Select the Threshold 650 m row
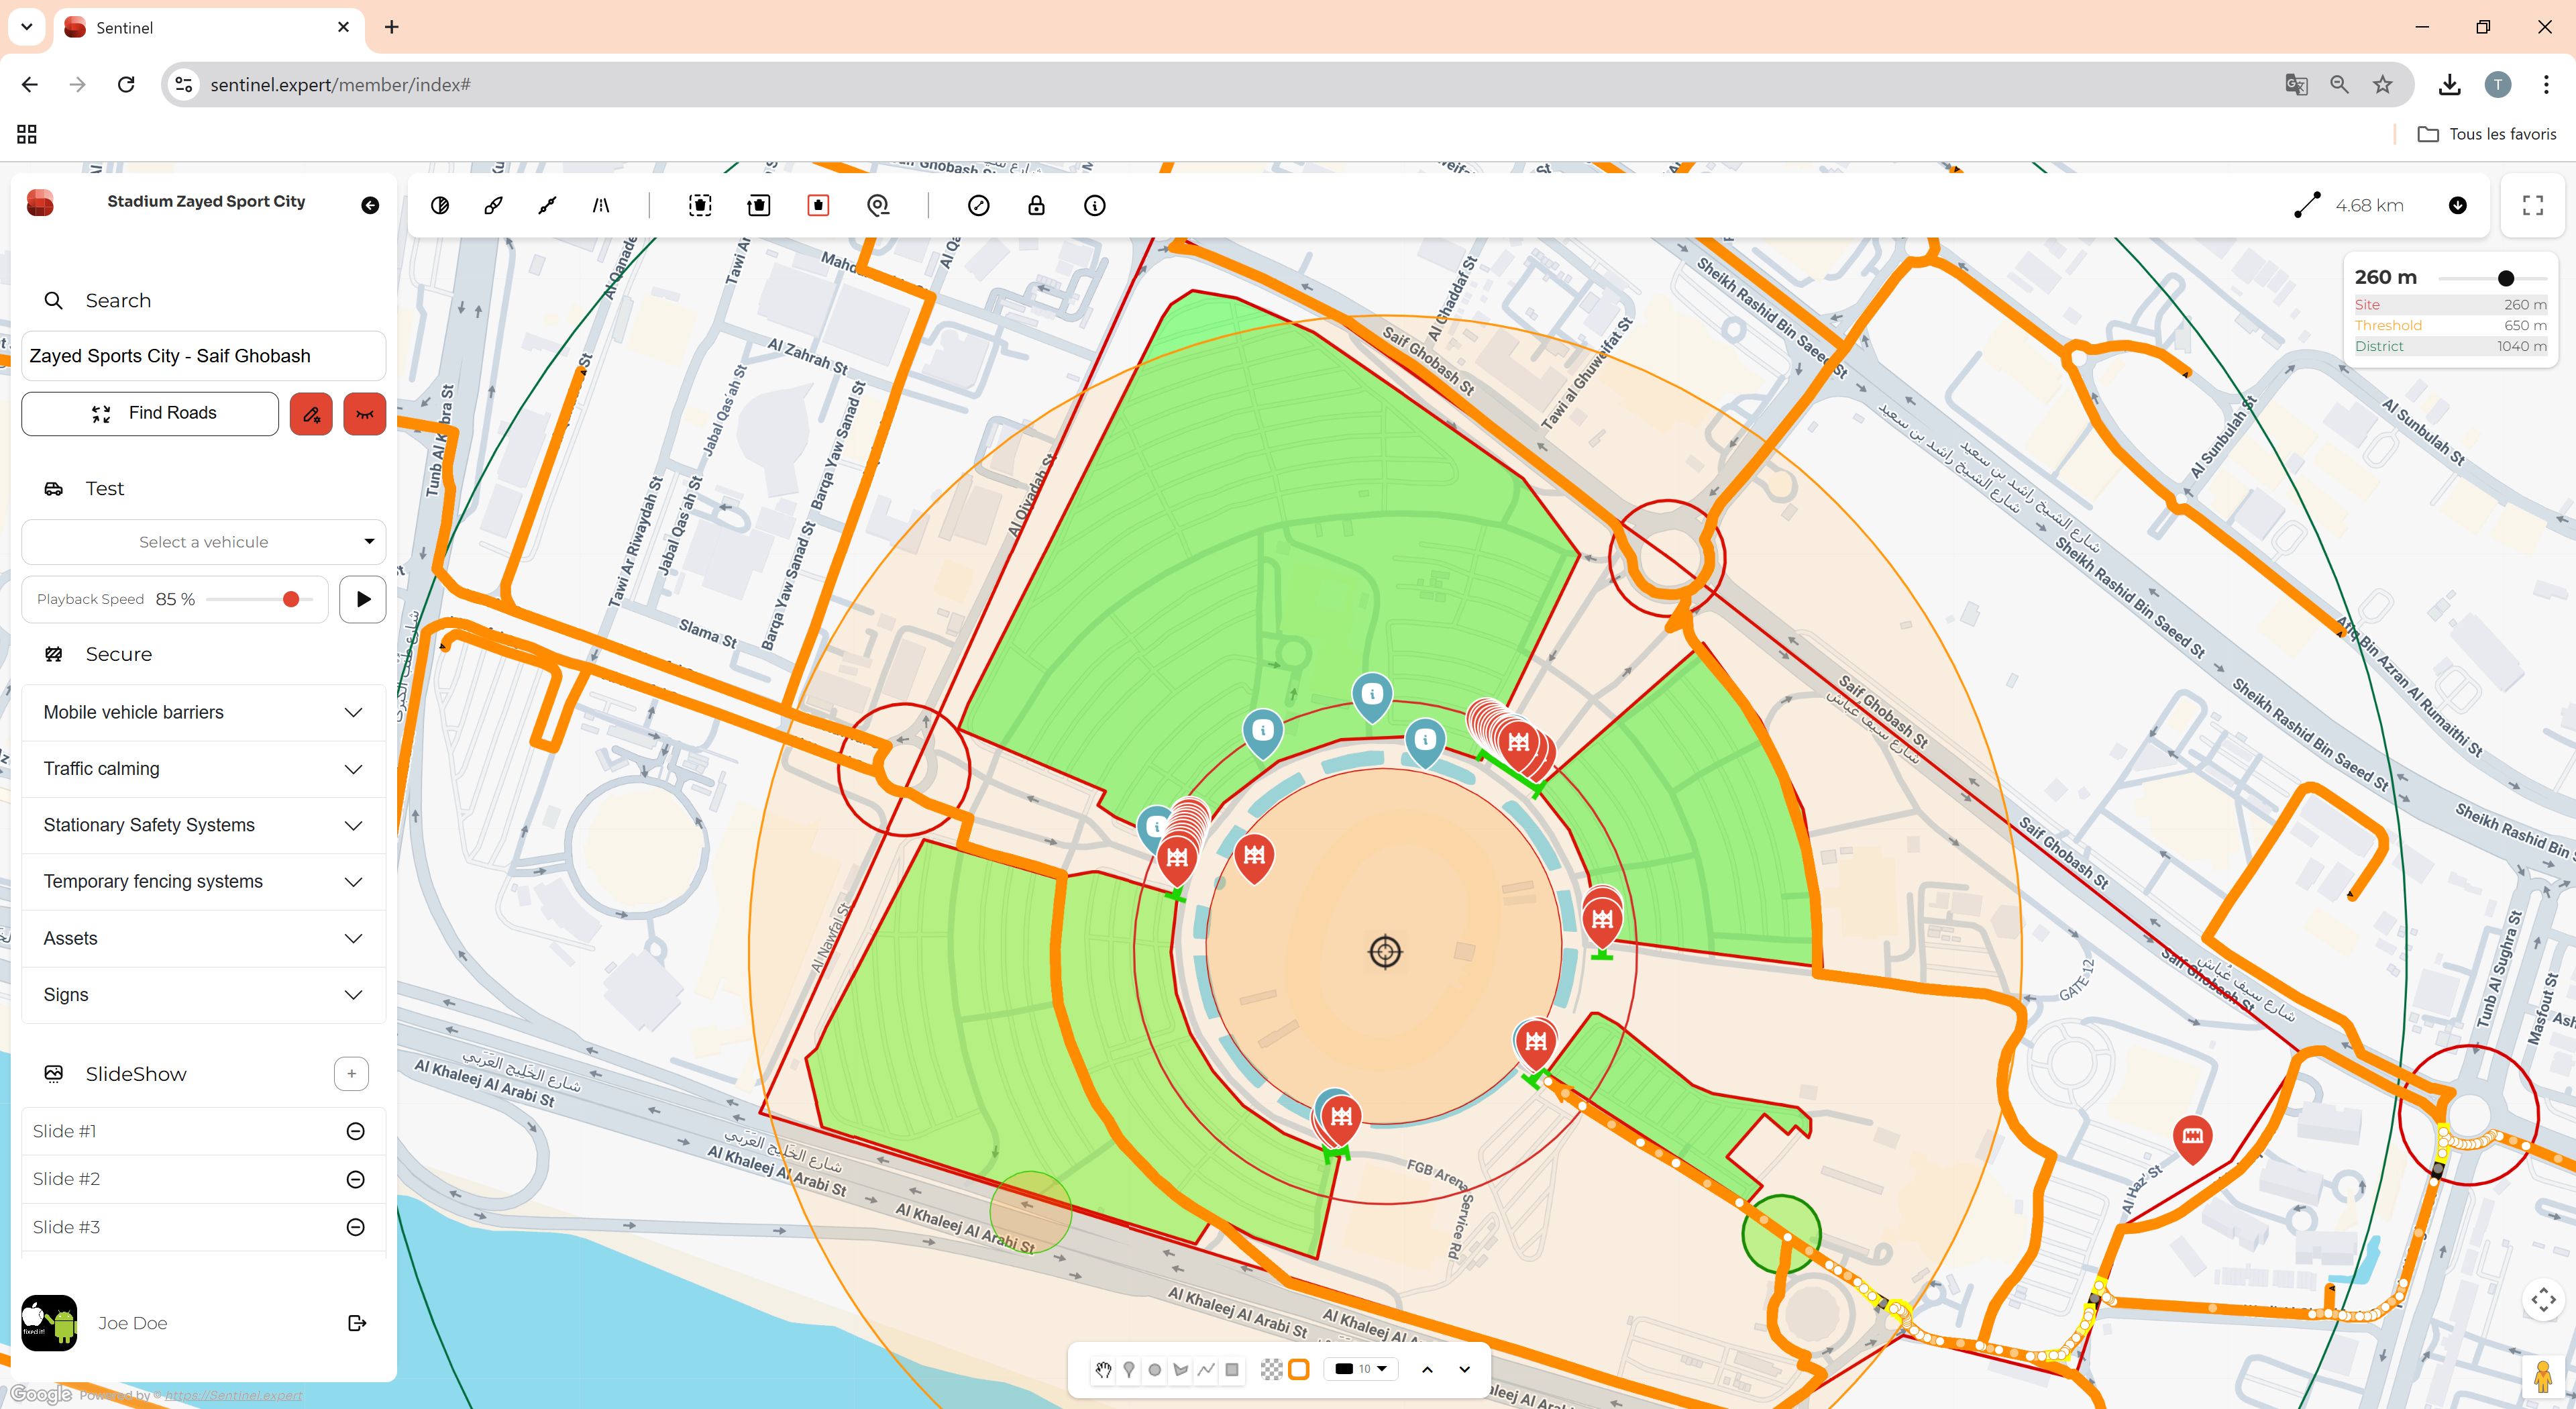This screenshot has width=2576, height=1409. pyautogui.click(x=2450, y=326)
